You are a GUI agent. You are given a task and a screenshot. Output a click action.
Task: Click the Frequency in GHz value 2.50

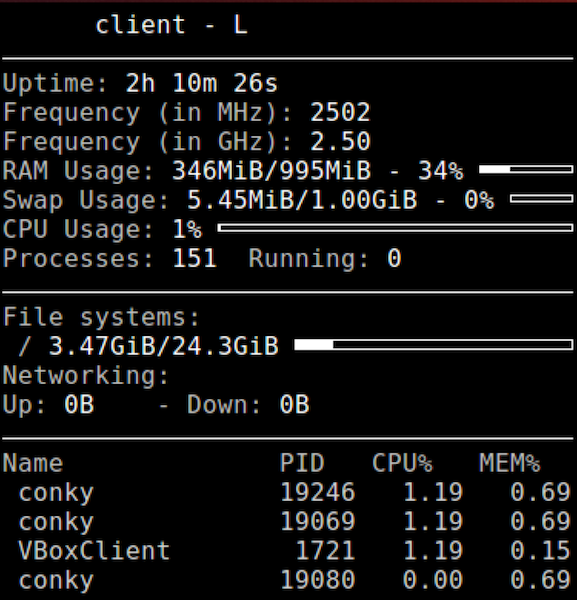tap(340, 141)
